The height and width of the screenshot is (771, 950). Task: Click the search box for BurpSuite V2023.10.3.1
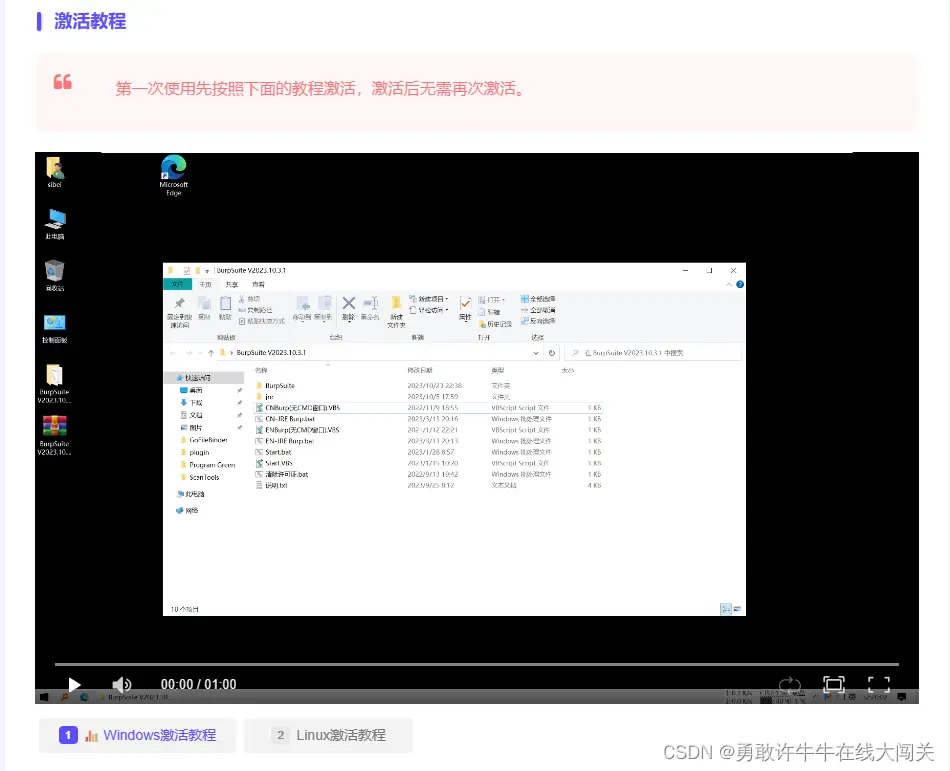(653, 352)
